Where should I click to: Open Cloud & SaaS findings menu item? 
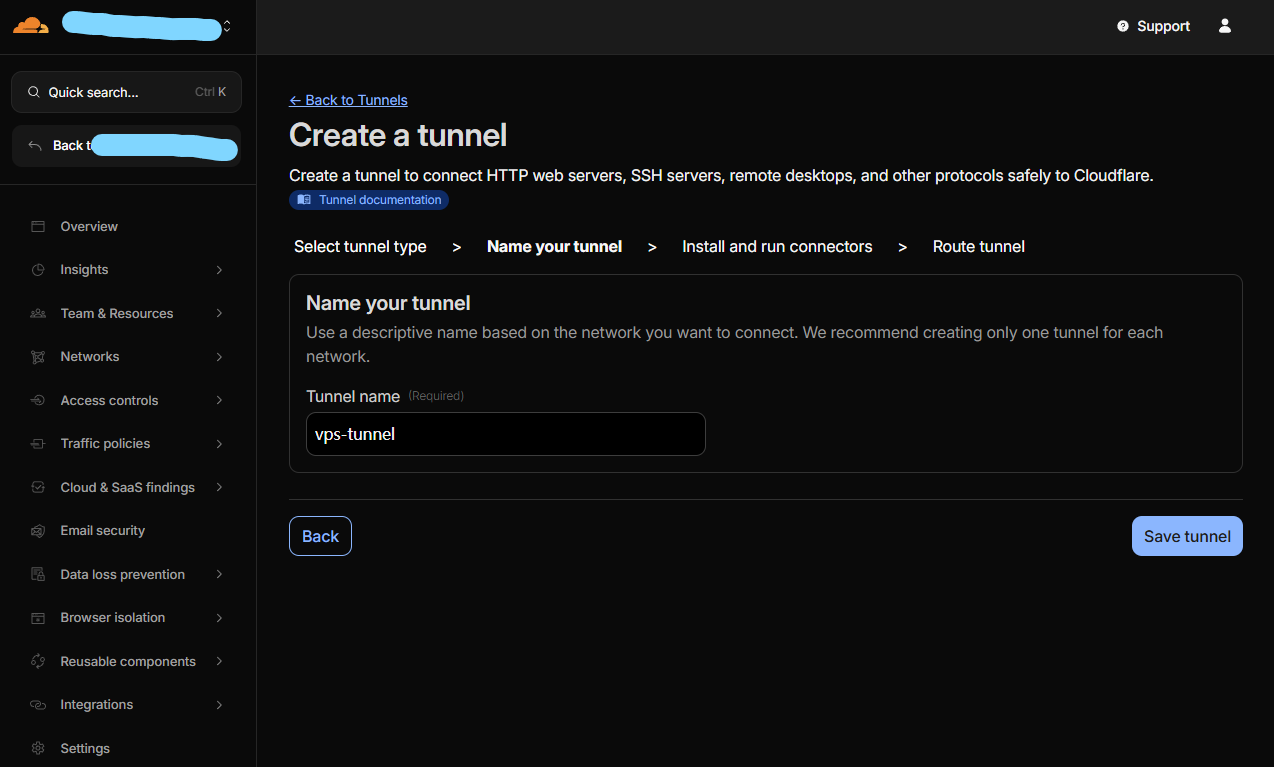127,488
